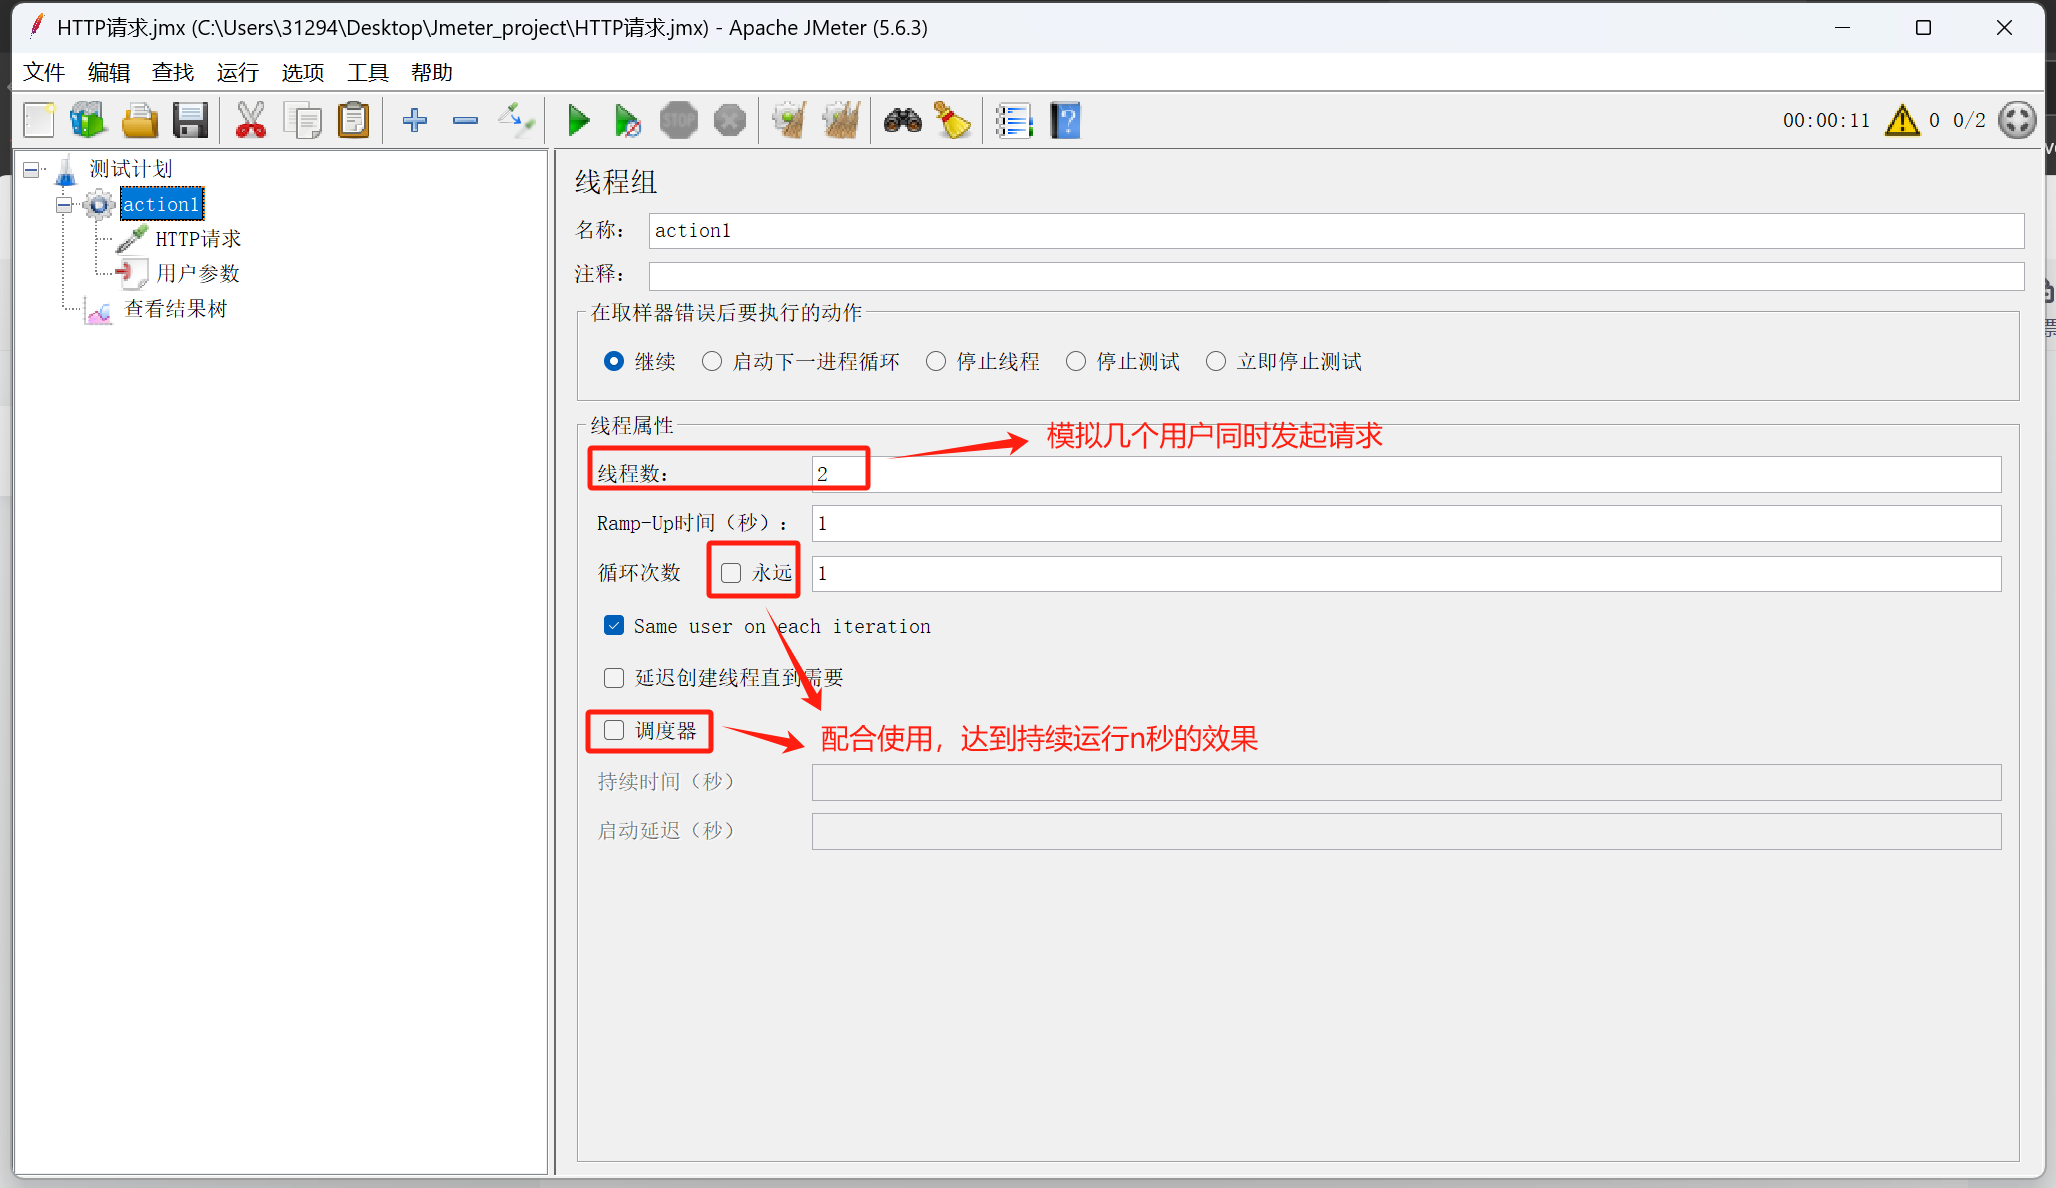Select HTTP请求 in the tree

coord(198,239)
